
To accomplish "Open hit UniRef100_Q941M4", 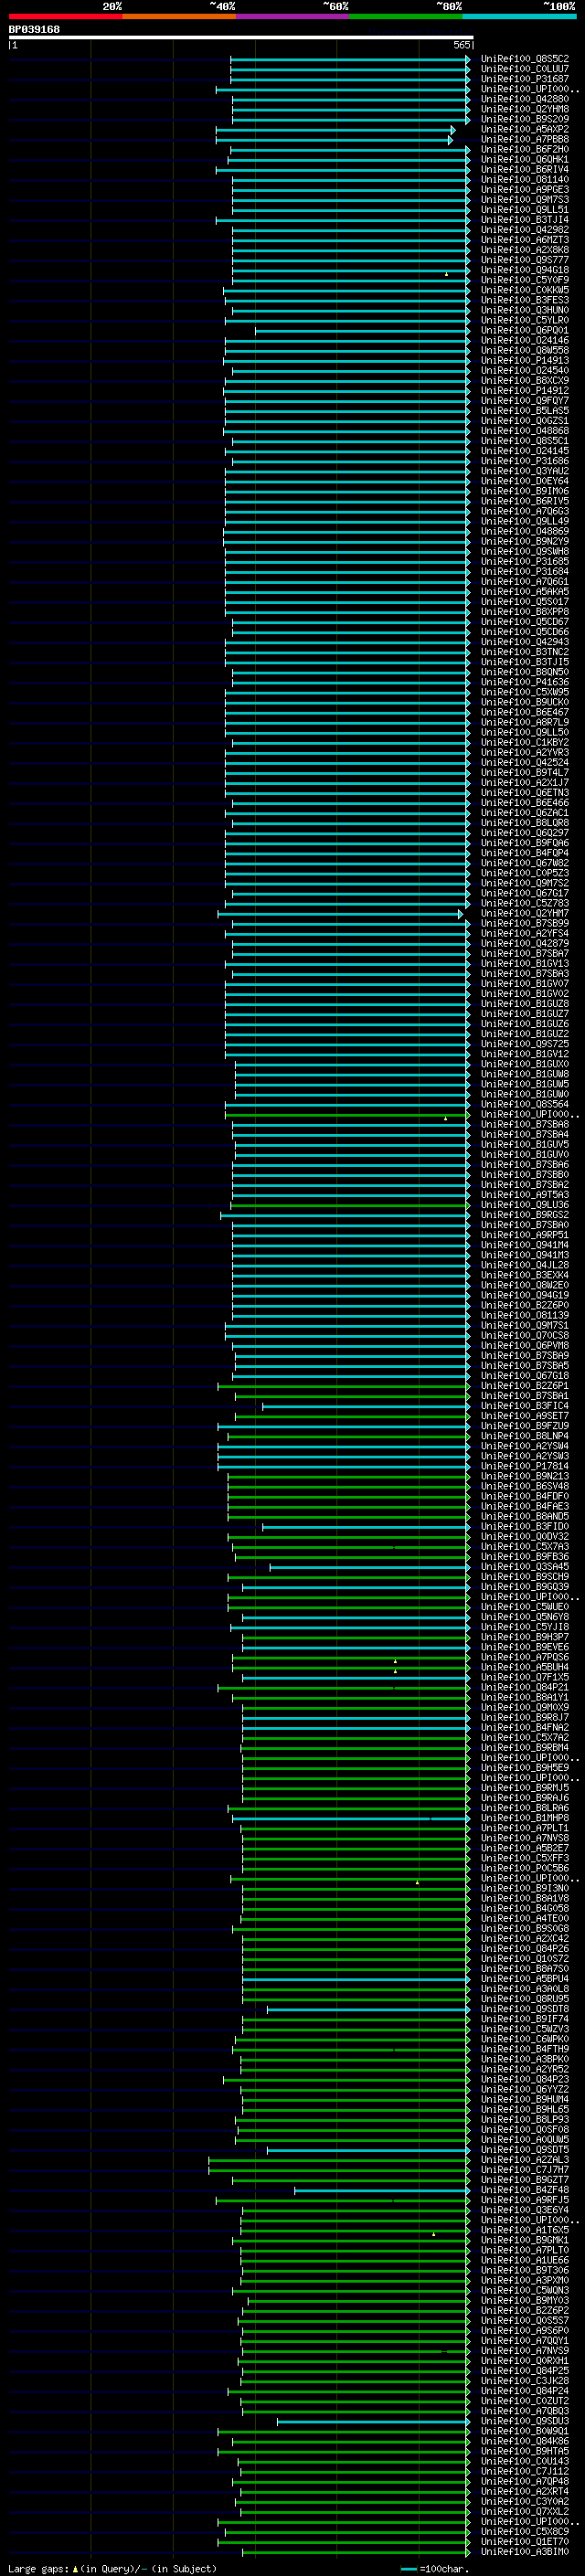I will [525, 1245].
